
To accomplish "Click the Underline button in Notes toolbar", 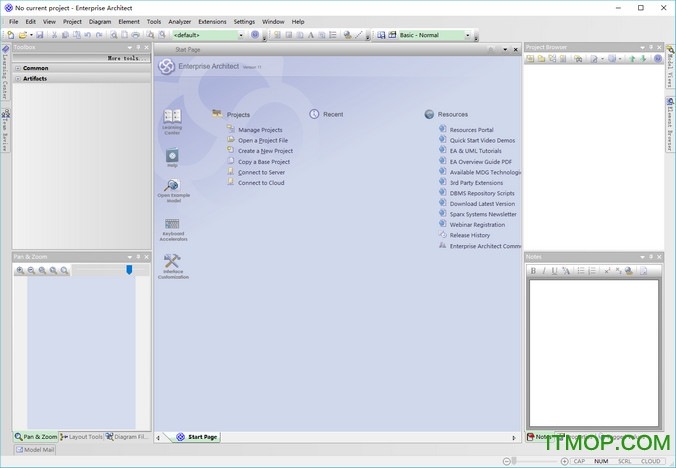I will pos(554,271).
